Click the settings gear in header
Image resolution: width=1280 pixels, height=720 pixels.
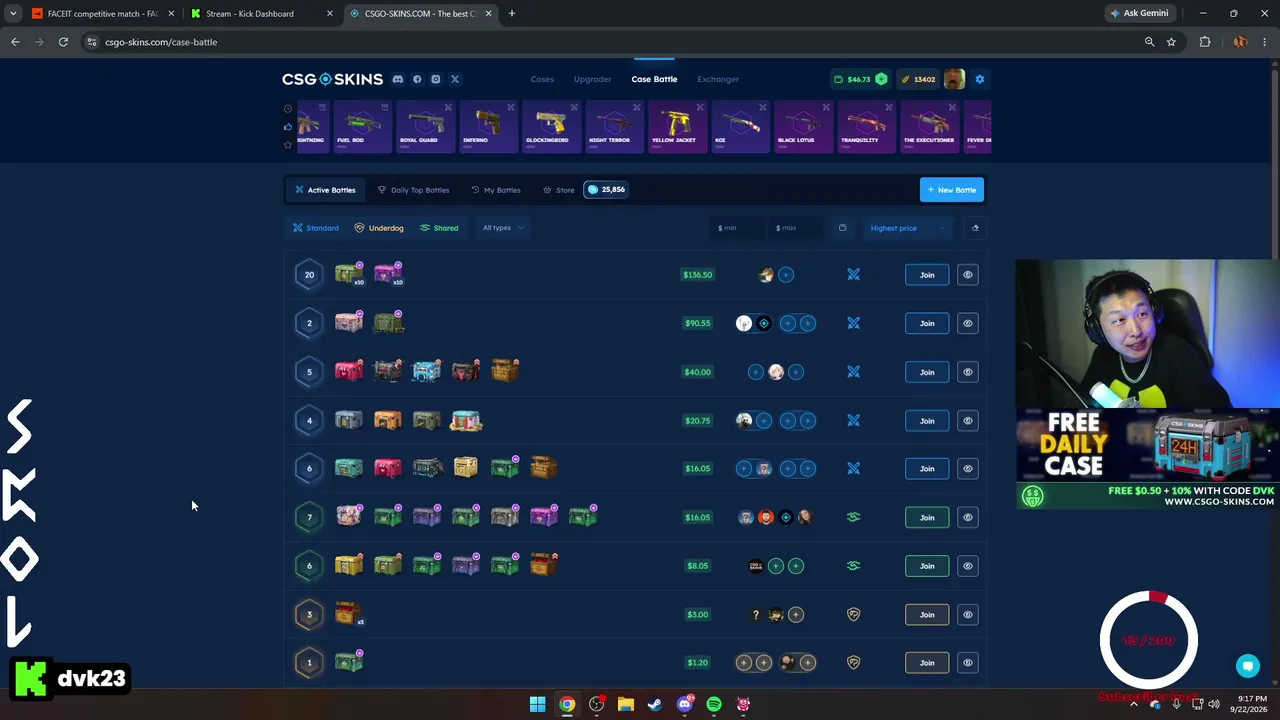pos(979,79)
